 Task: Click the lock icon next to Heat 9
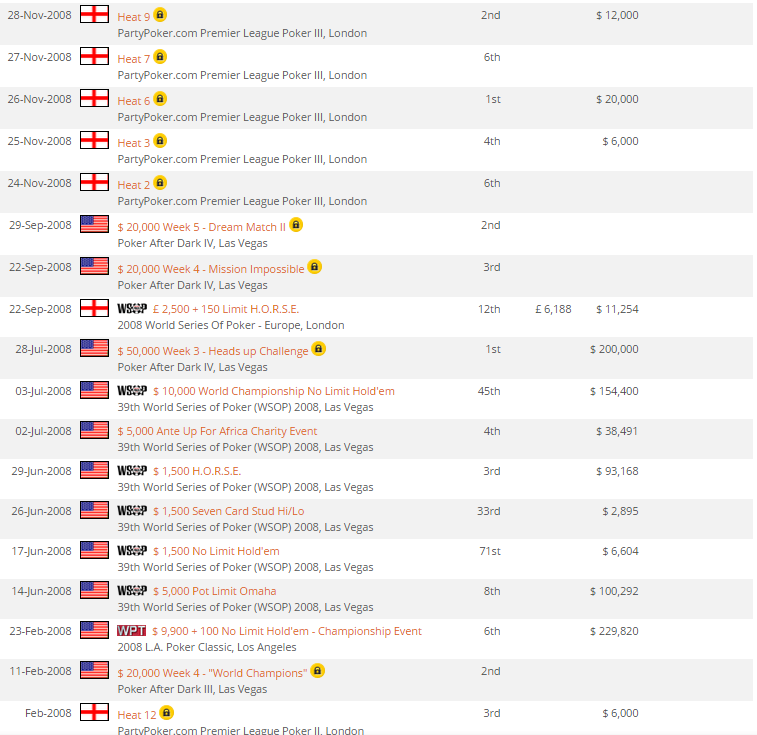(160, 15)
